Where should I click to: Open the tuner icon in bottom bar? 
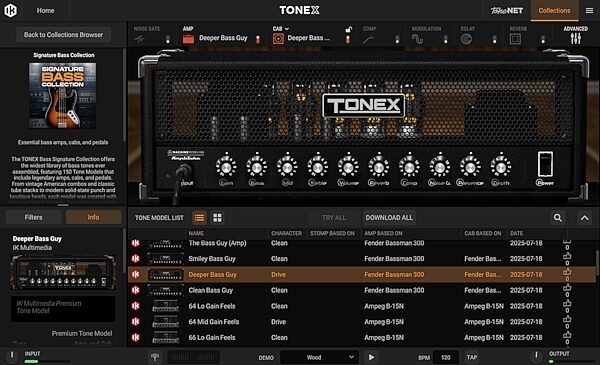coord(155,357)
